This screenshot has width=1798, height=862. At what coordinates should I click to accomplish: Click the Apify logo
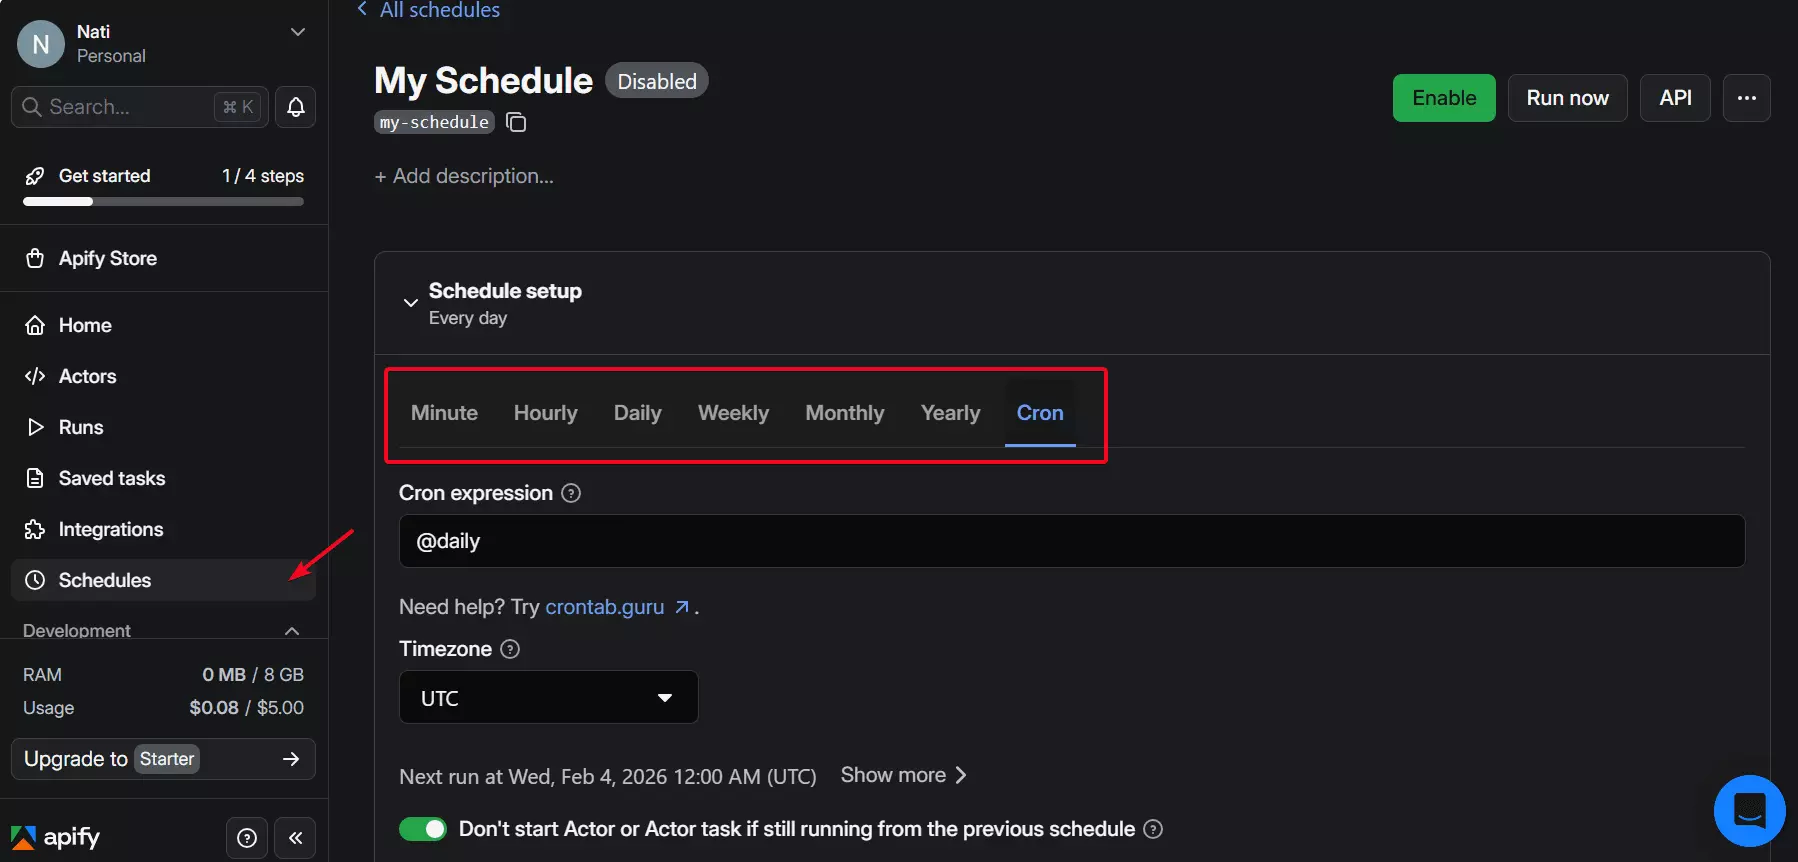tap(56, 837)
